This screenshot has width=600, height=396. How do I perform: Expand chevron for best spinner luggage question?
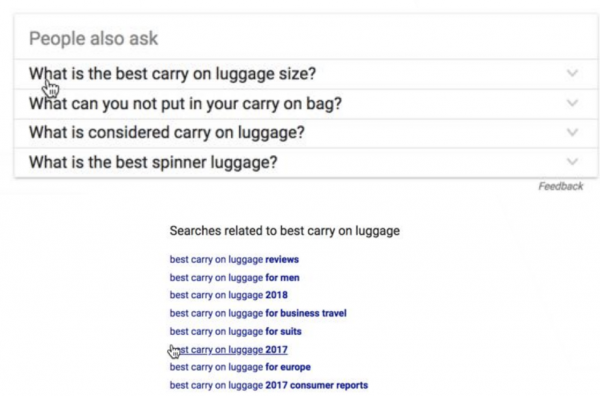pyautogui.click(x=572, y=162)
